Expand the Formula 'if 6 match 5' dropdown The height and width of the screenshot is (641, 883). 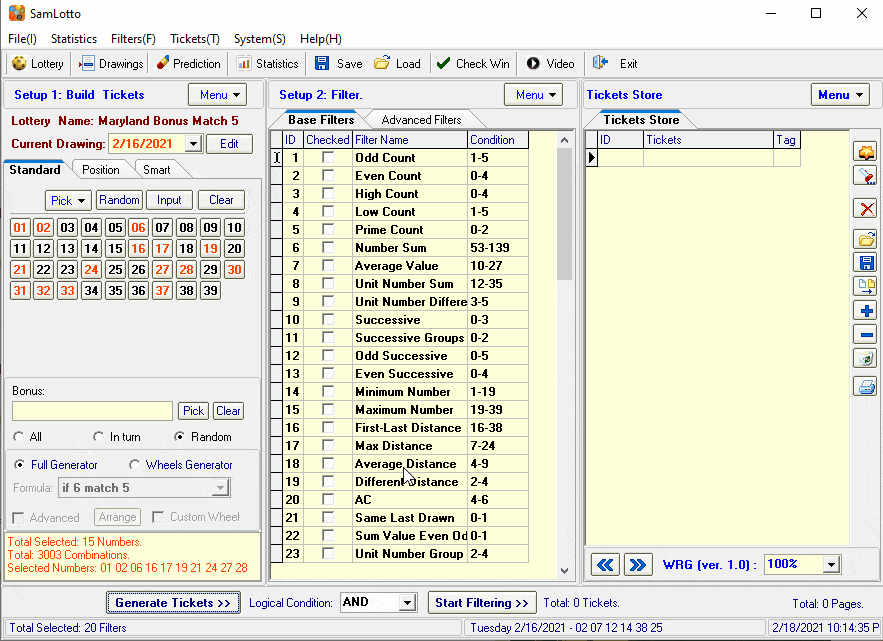(x=221, y=488)
